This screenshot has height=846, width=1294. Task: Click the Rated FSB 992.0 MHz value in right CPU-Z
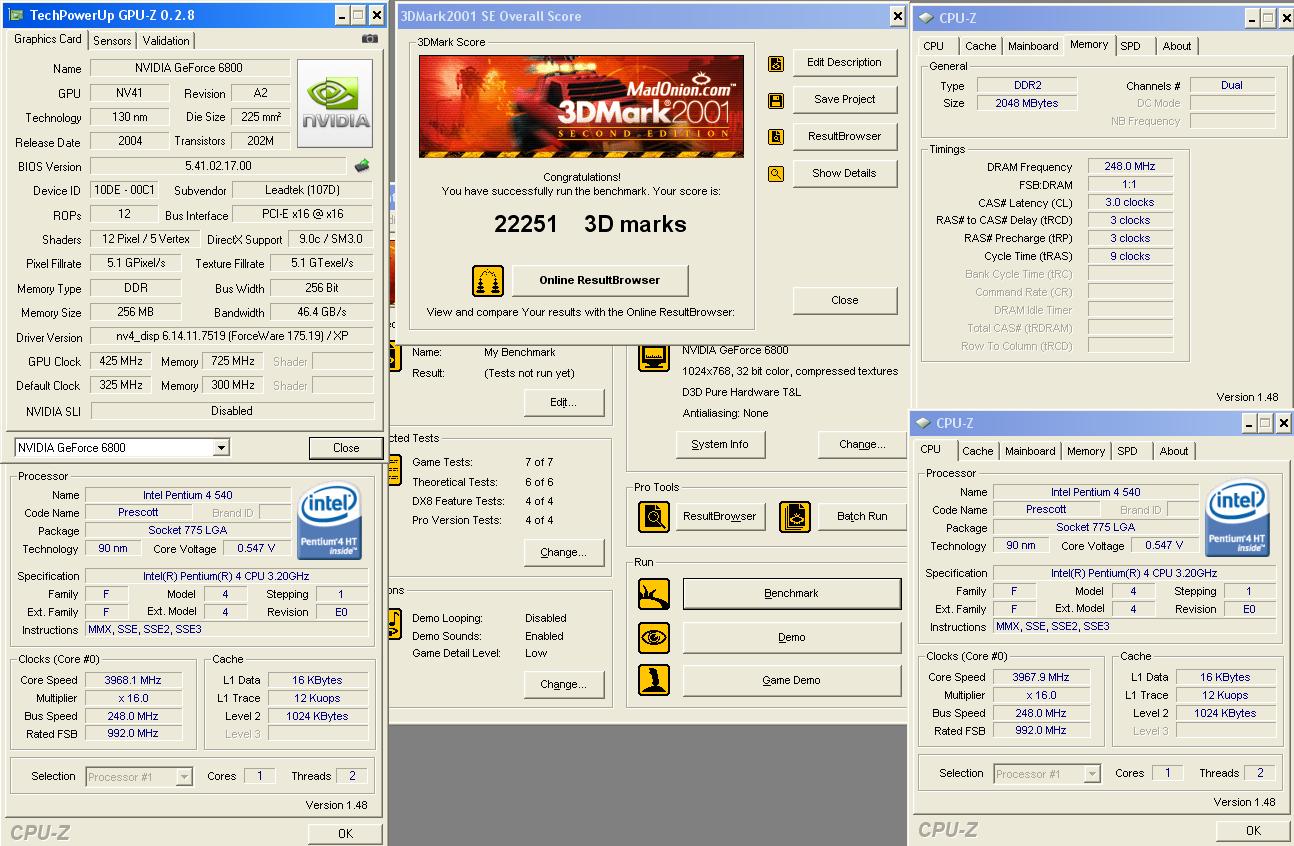1041,731
